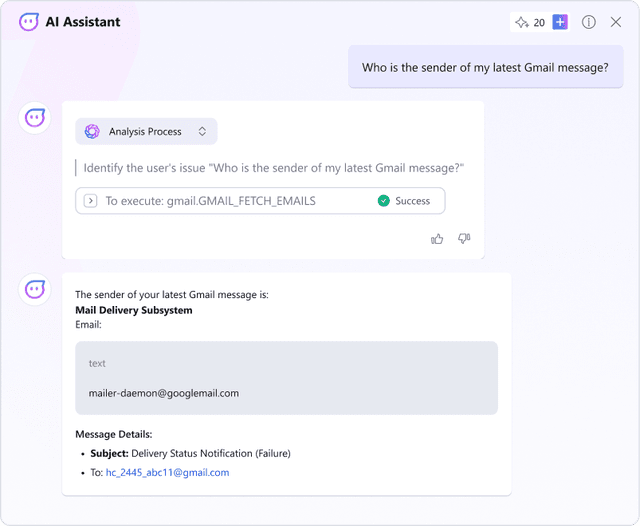Screen dimensions: 640x526
Task: Open the hc_2445_abc11@gmail.com link
Action: [167, 472]
